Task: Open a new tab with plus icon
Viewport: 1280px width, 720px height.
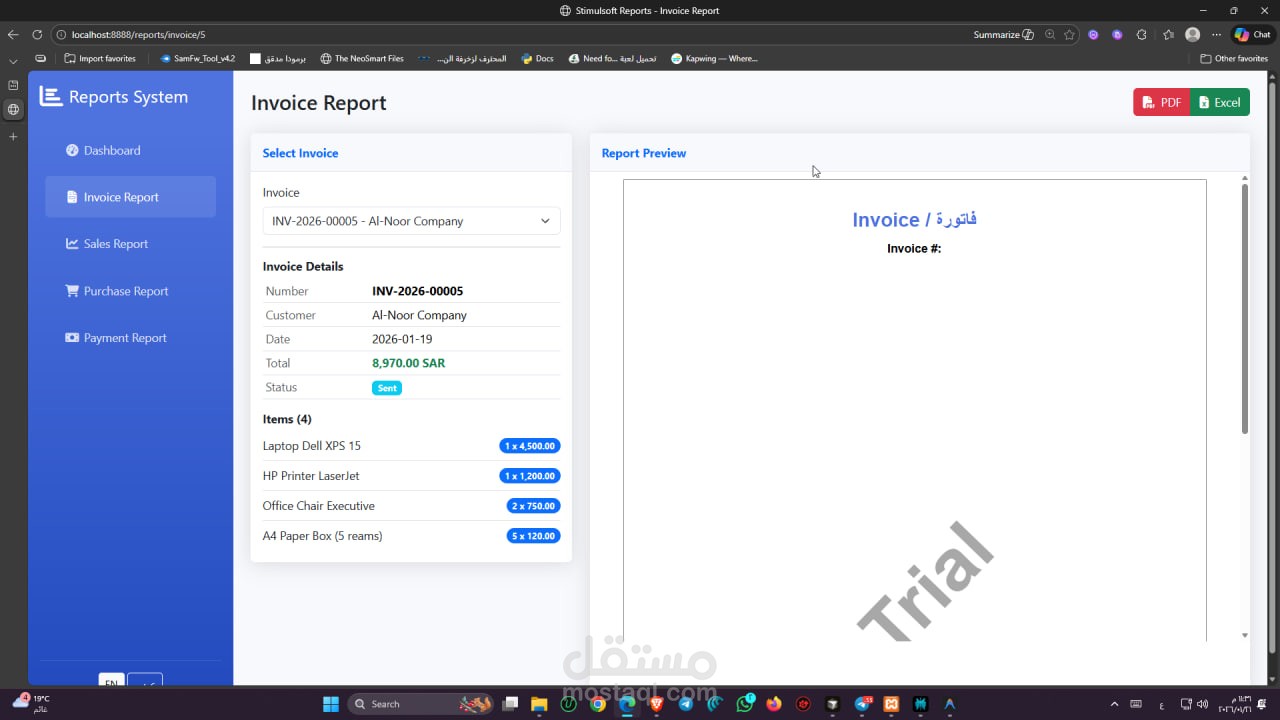Action: [x=13, y=136]
